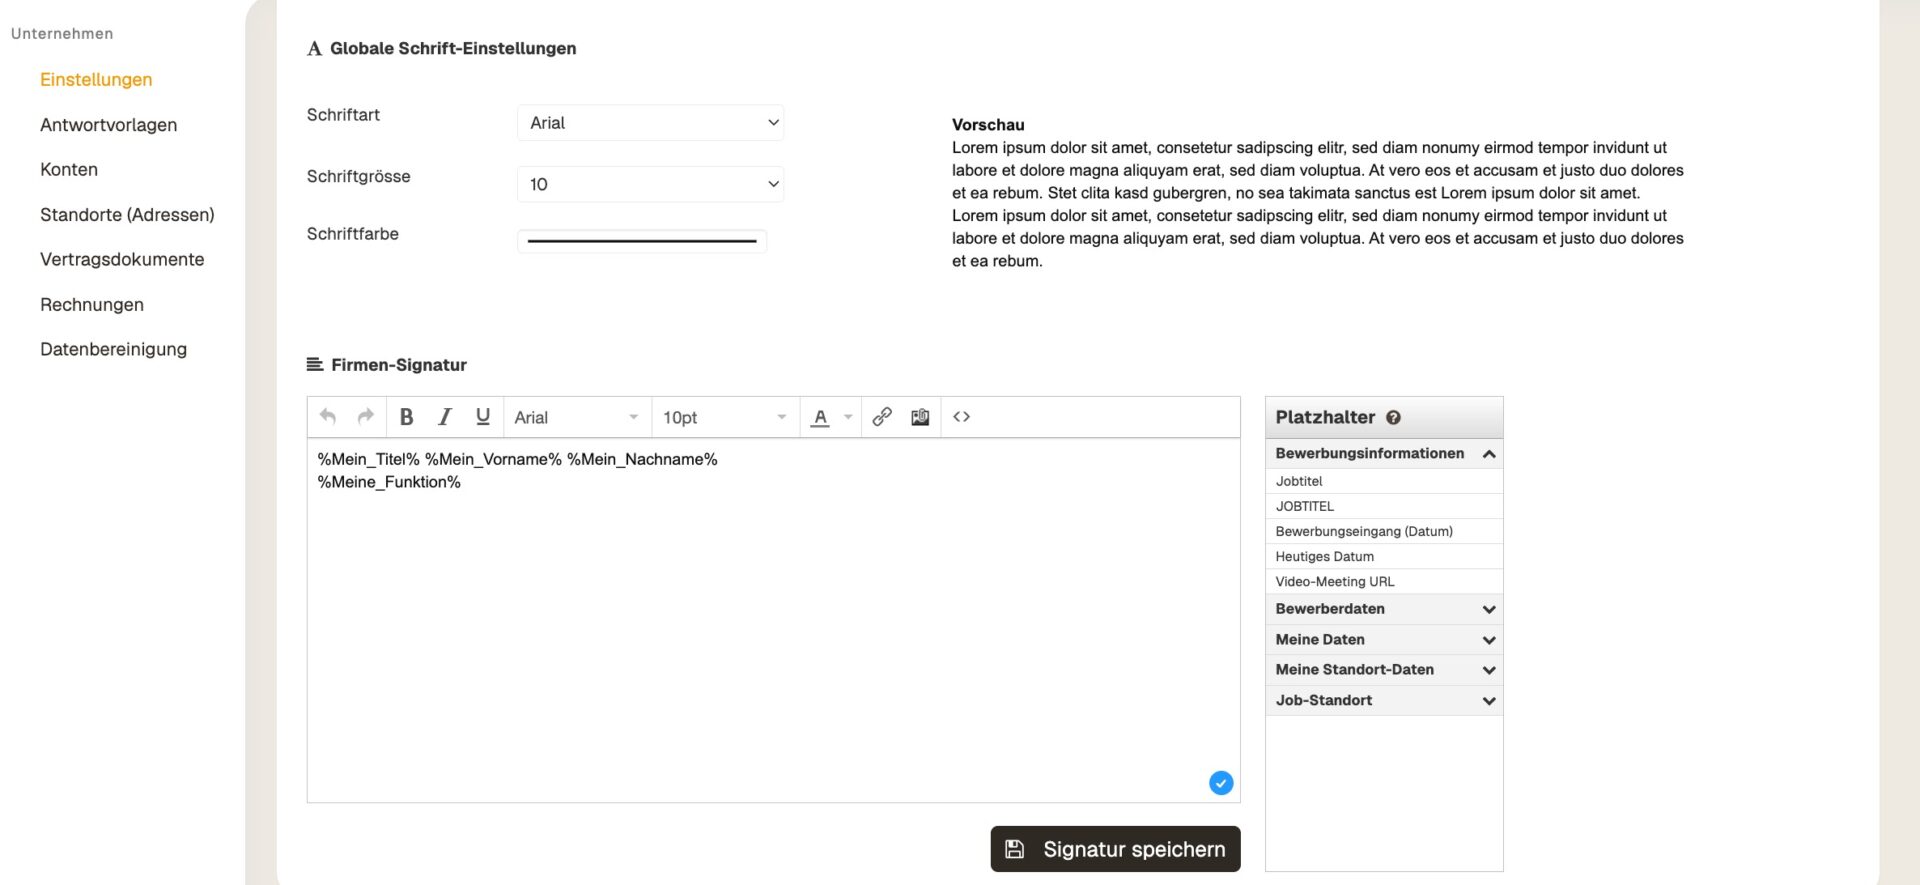
Task: Click the undo arrow in signature editor
Action: click(327, 417)
